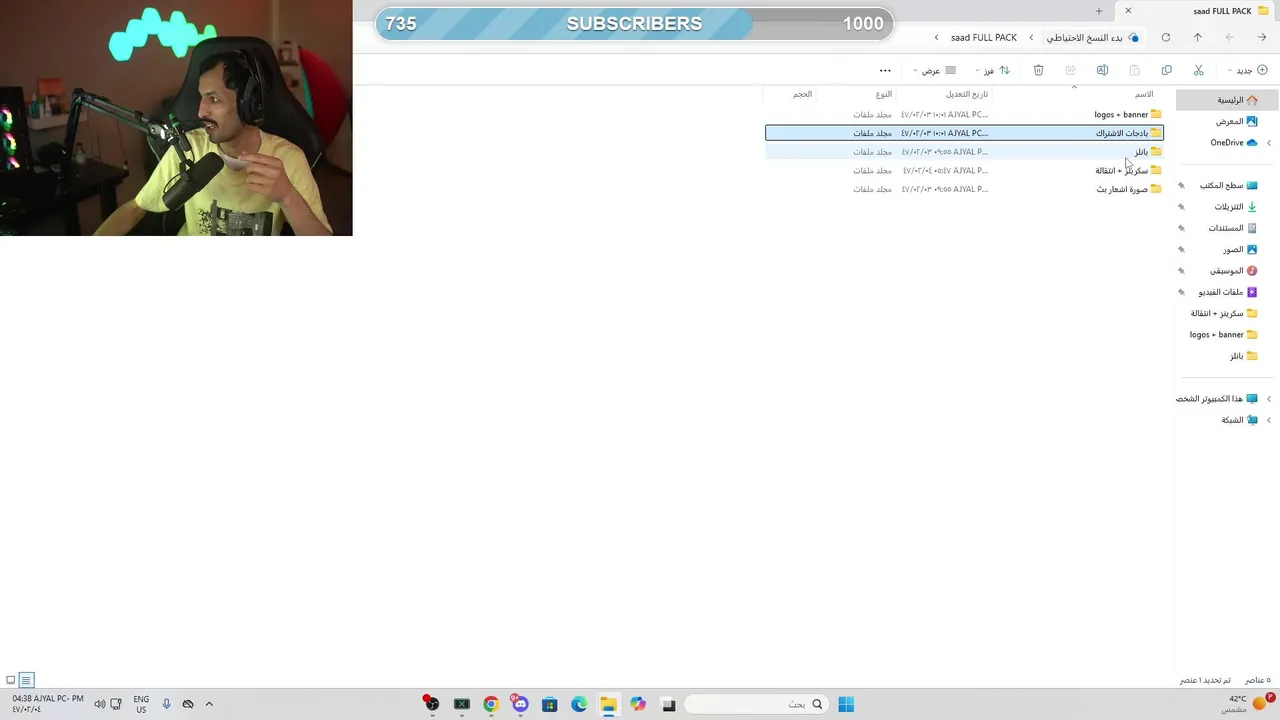The image size is (1280, 720).
Task: Open ملفات الفيديو (Videos) in sidebar
Action: [1228, 292]
